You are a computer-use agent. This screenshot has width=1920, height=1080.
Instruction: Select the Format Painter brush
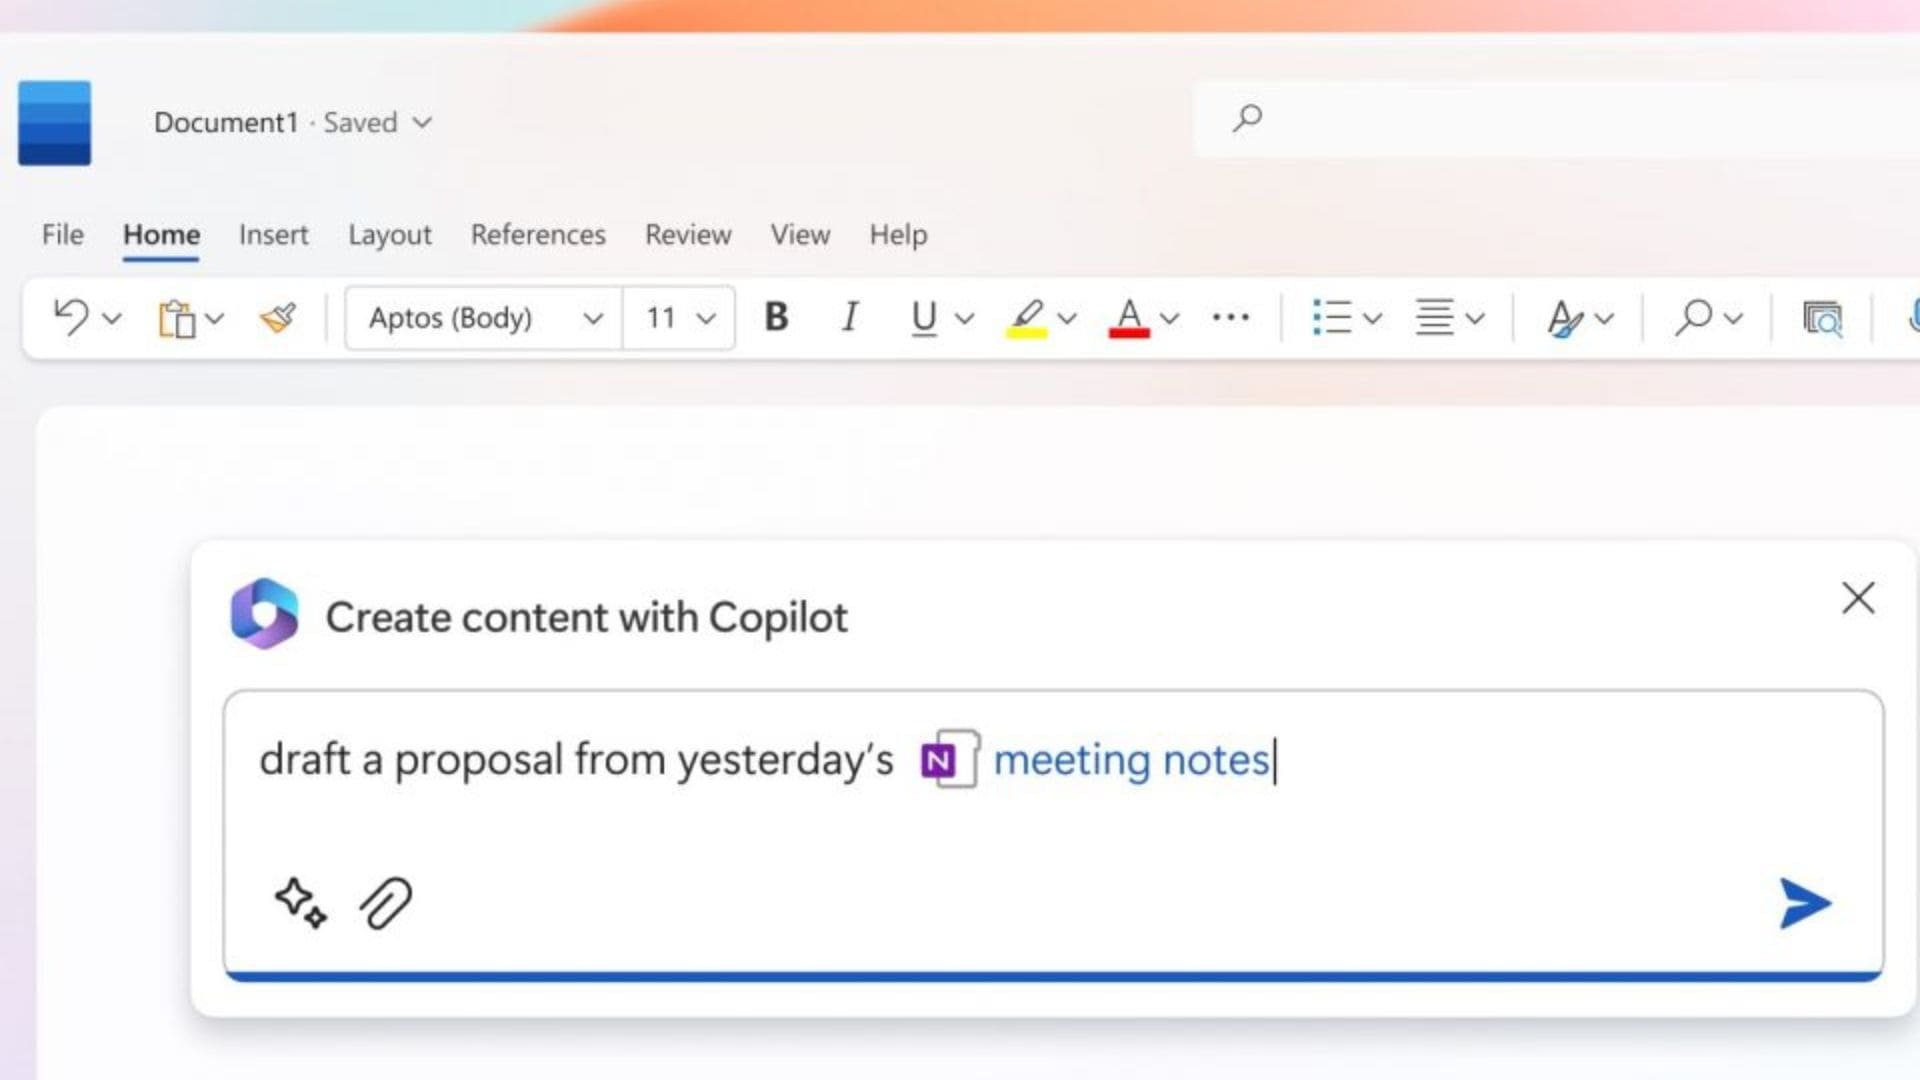click(278, 318)
